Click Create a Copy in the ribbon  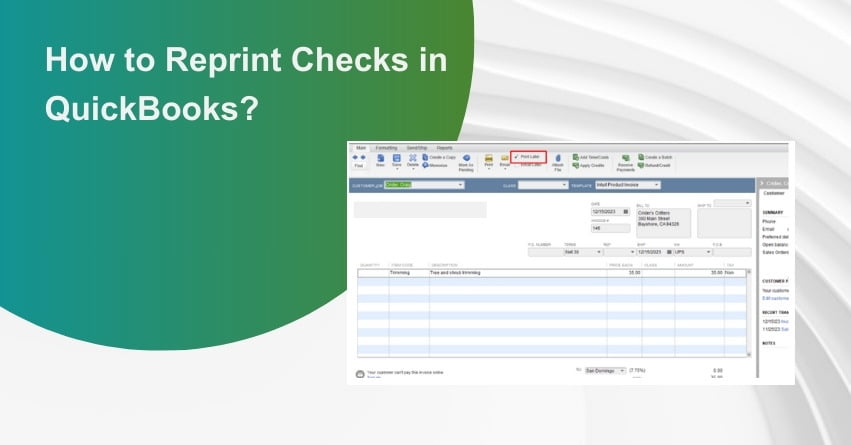tap(440, 157)
